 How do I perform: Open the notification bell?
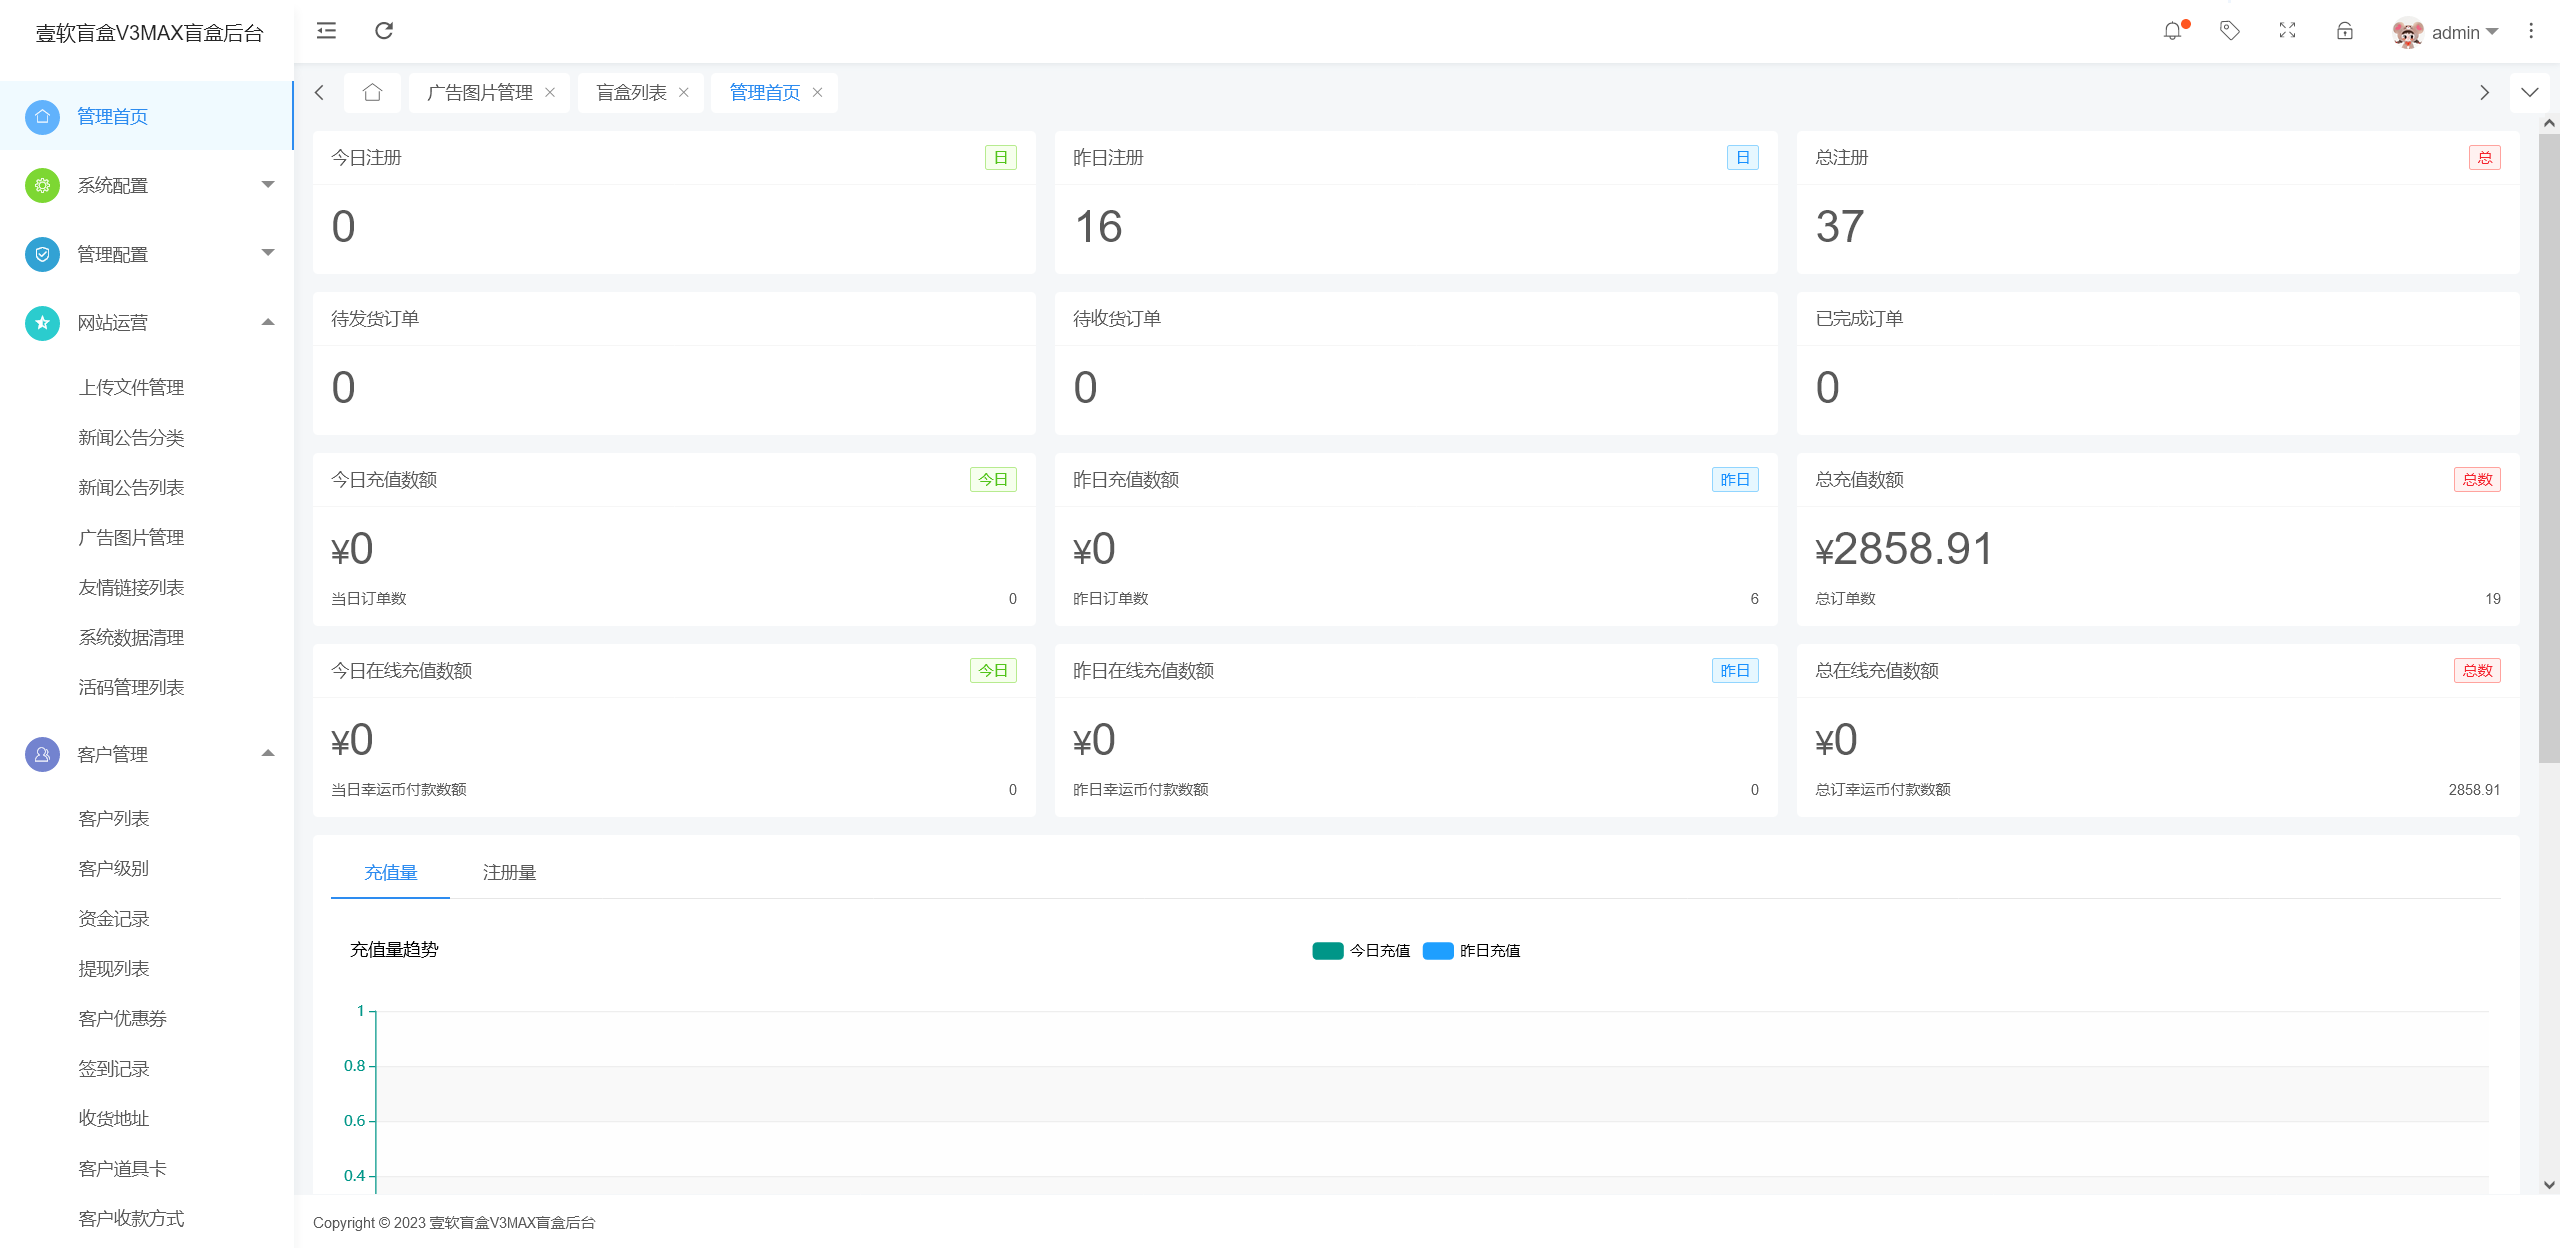(x=2172, y=31)
